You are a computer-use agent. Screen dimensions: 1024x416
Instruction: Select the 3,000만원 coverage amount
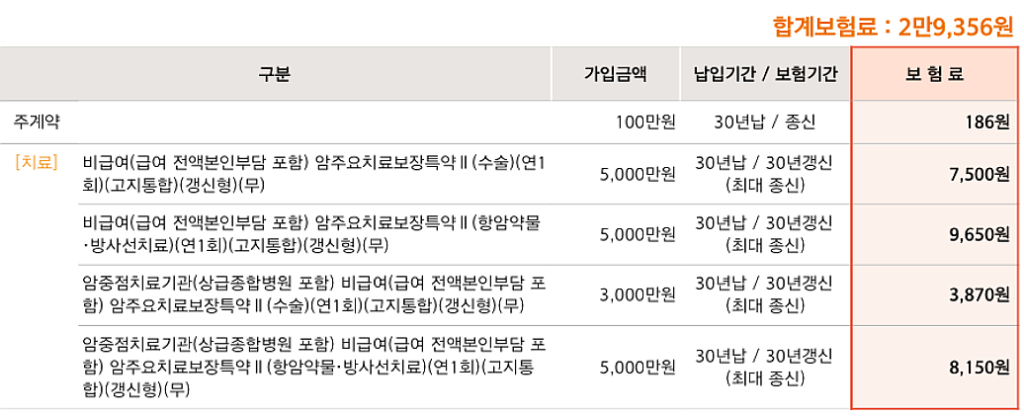pos(637,295)
